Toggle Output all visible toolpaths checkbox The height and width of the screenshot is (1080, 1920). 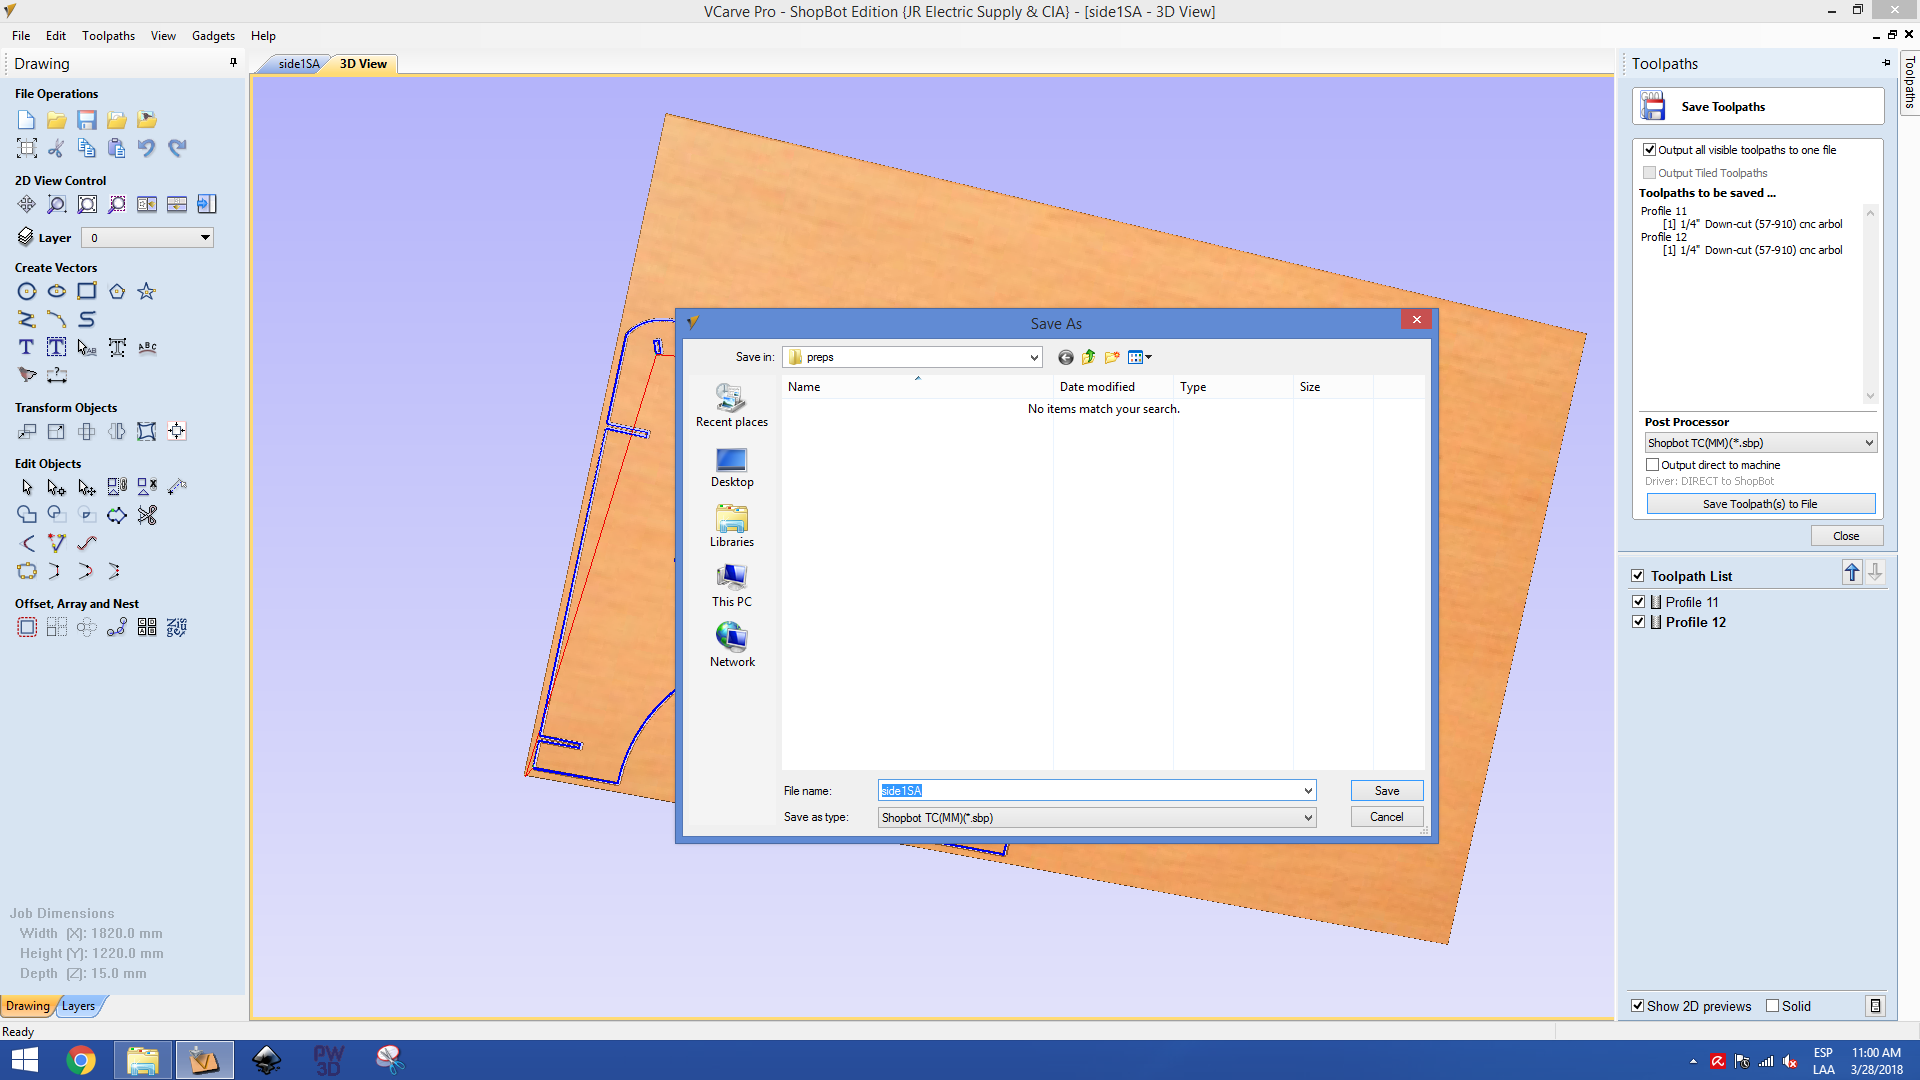(1651, 149)
